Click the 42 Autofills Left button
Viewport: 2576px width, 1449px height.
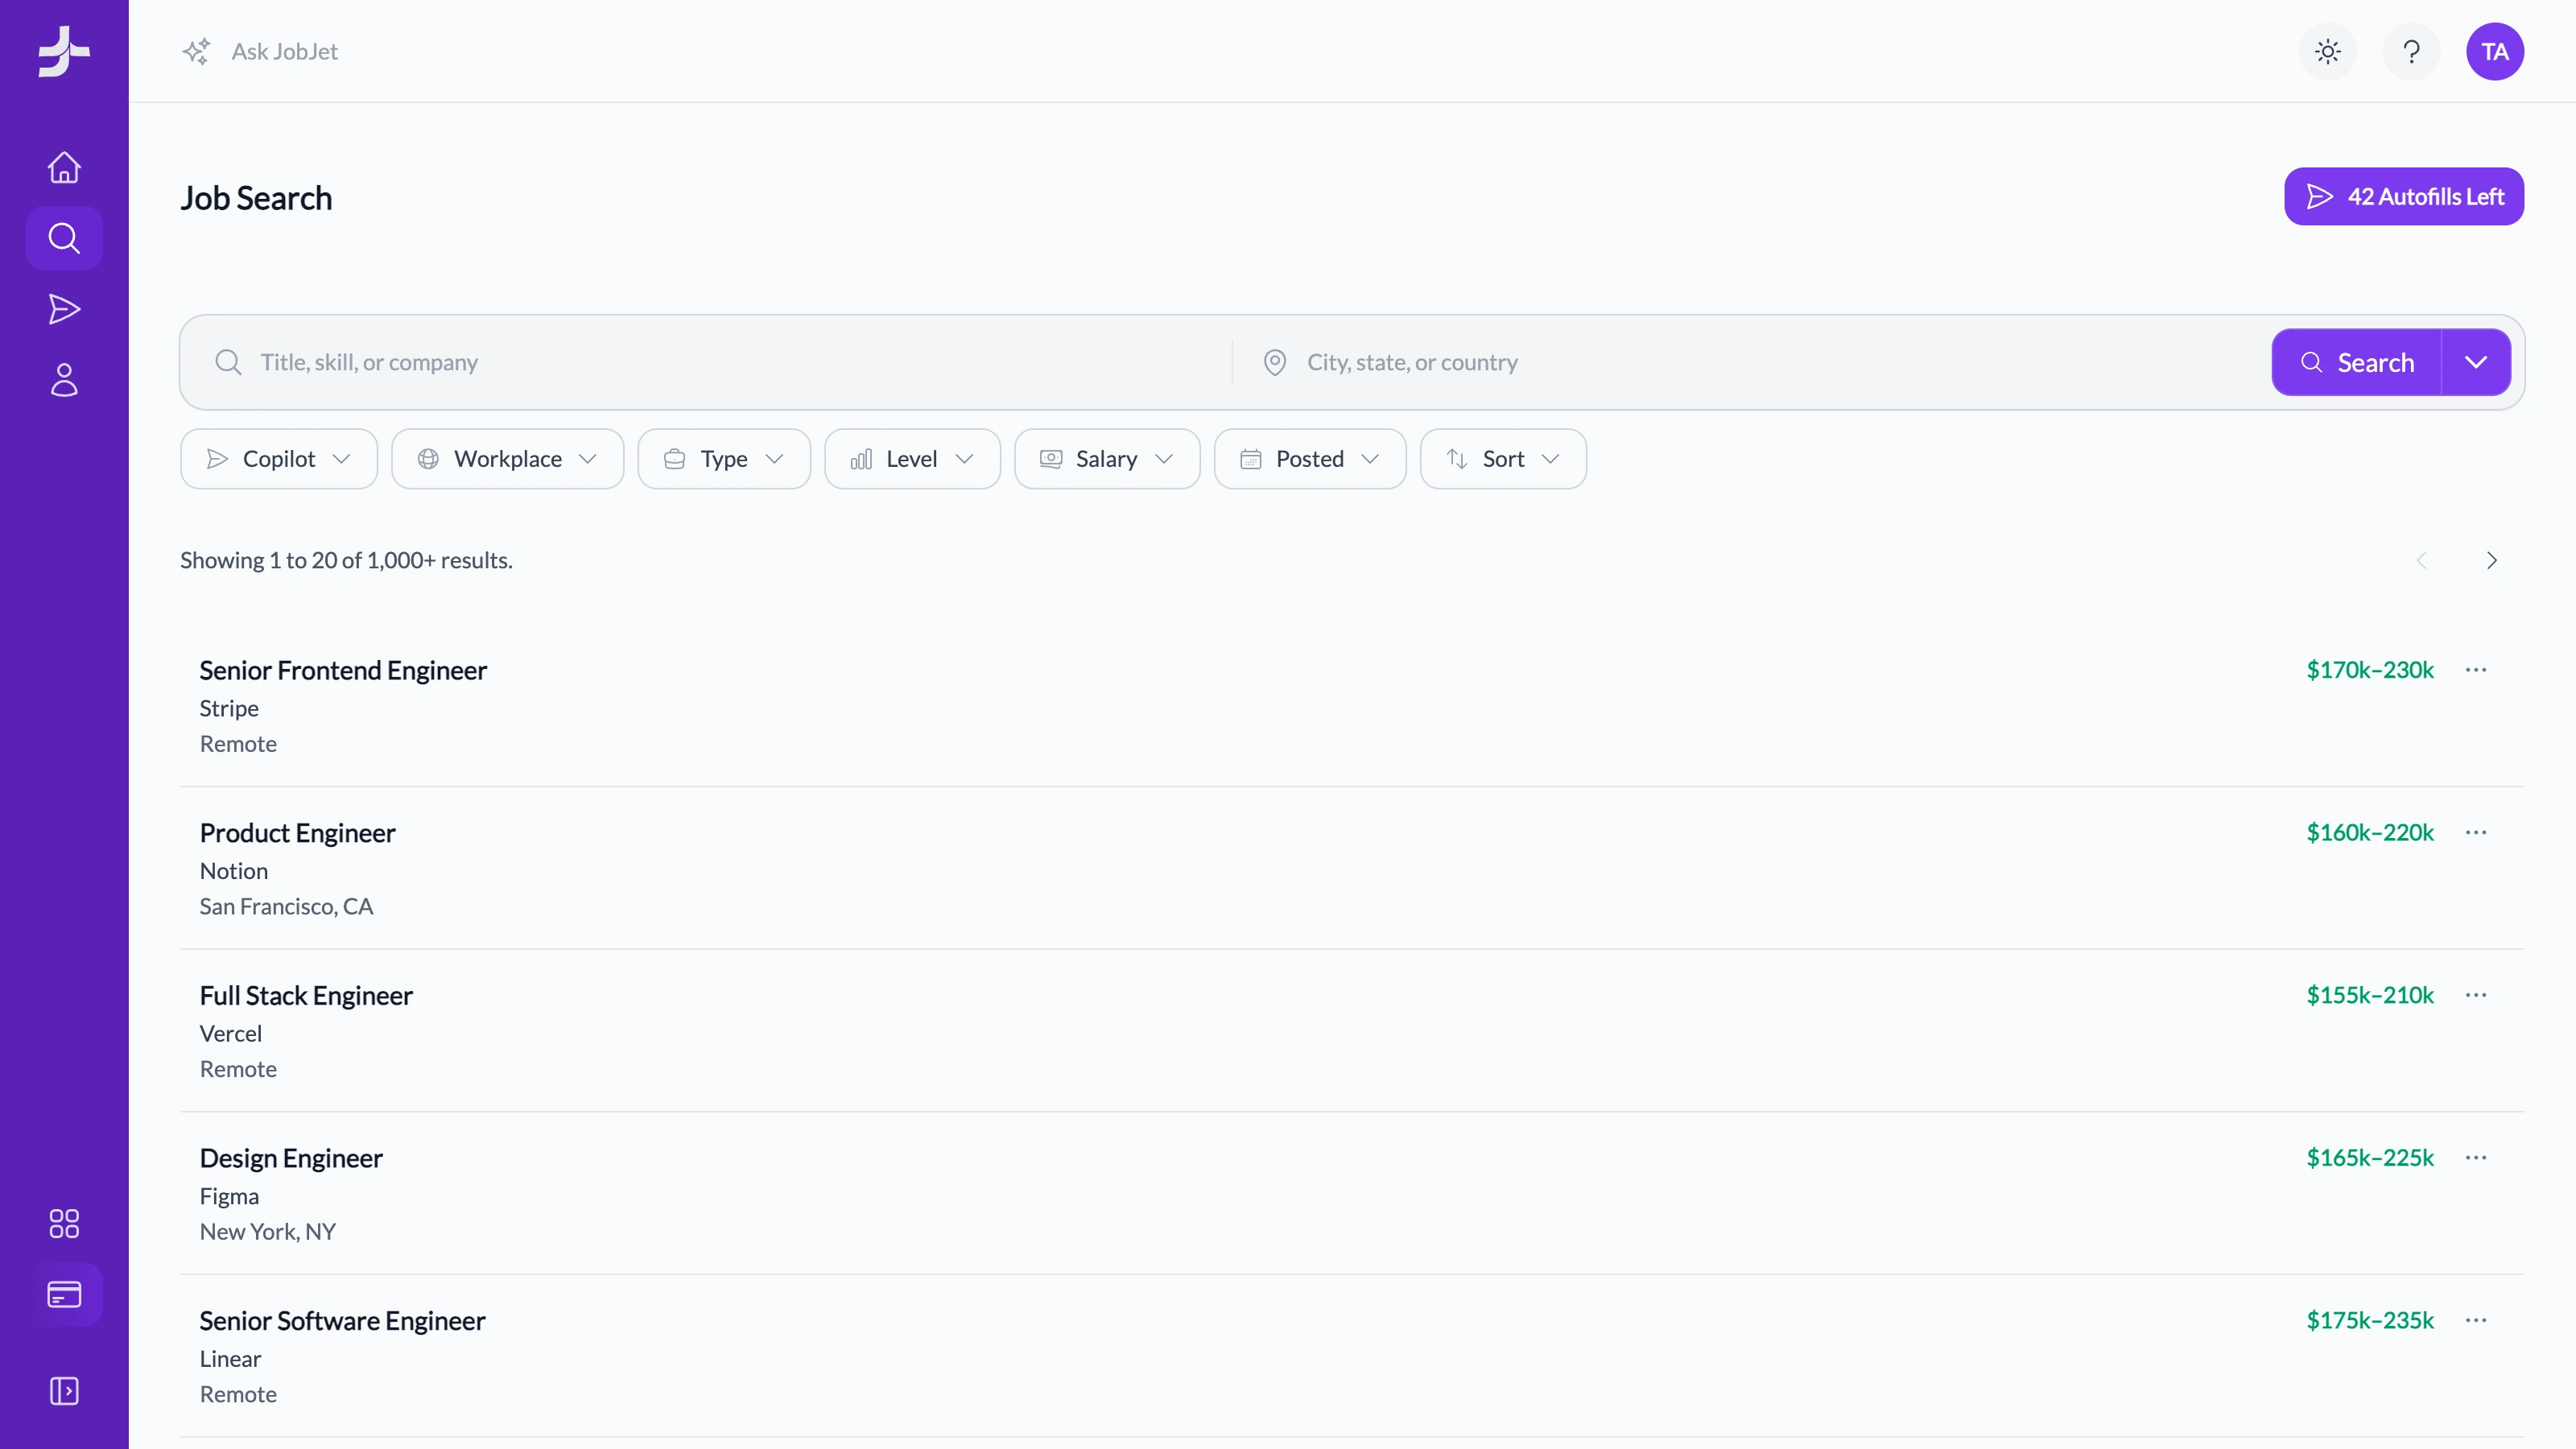[2404, 196]
